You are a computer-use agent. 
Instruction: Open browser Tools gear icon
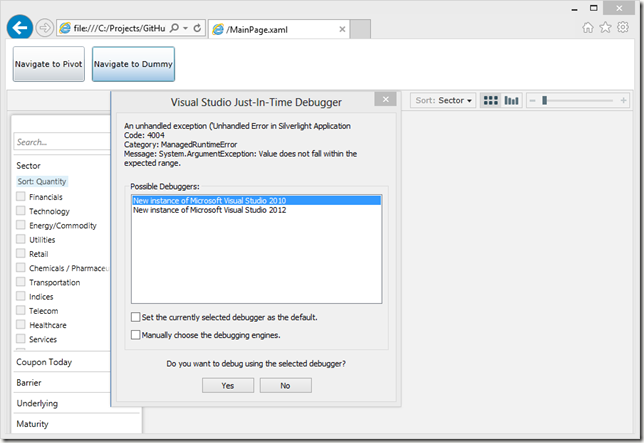pyautogui.click(x=623, y=27)
